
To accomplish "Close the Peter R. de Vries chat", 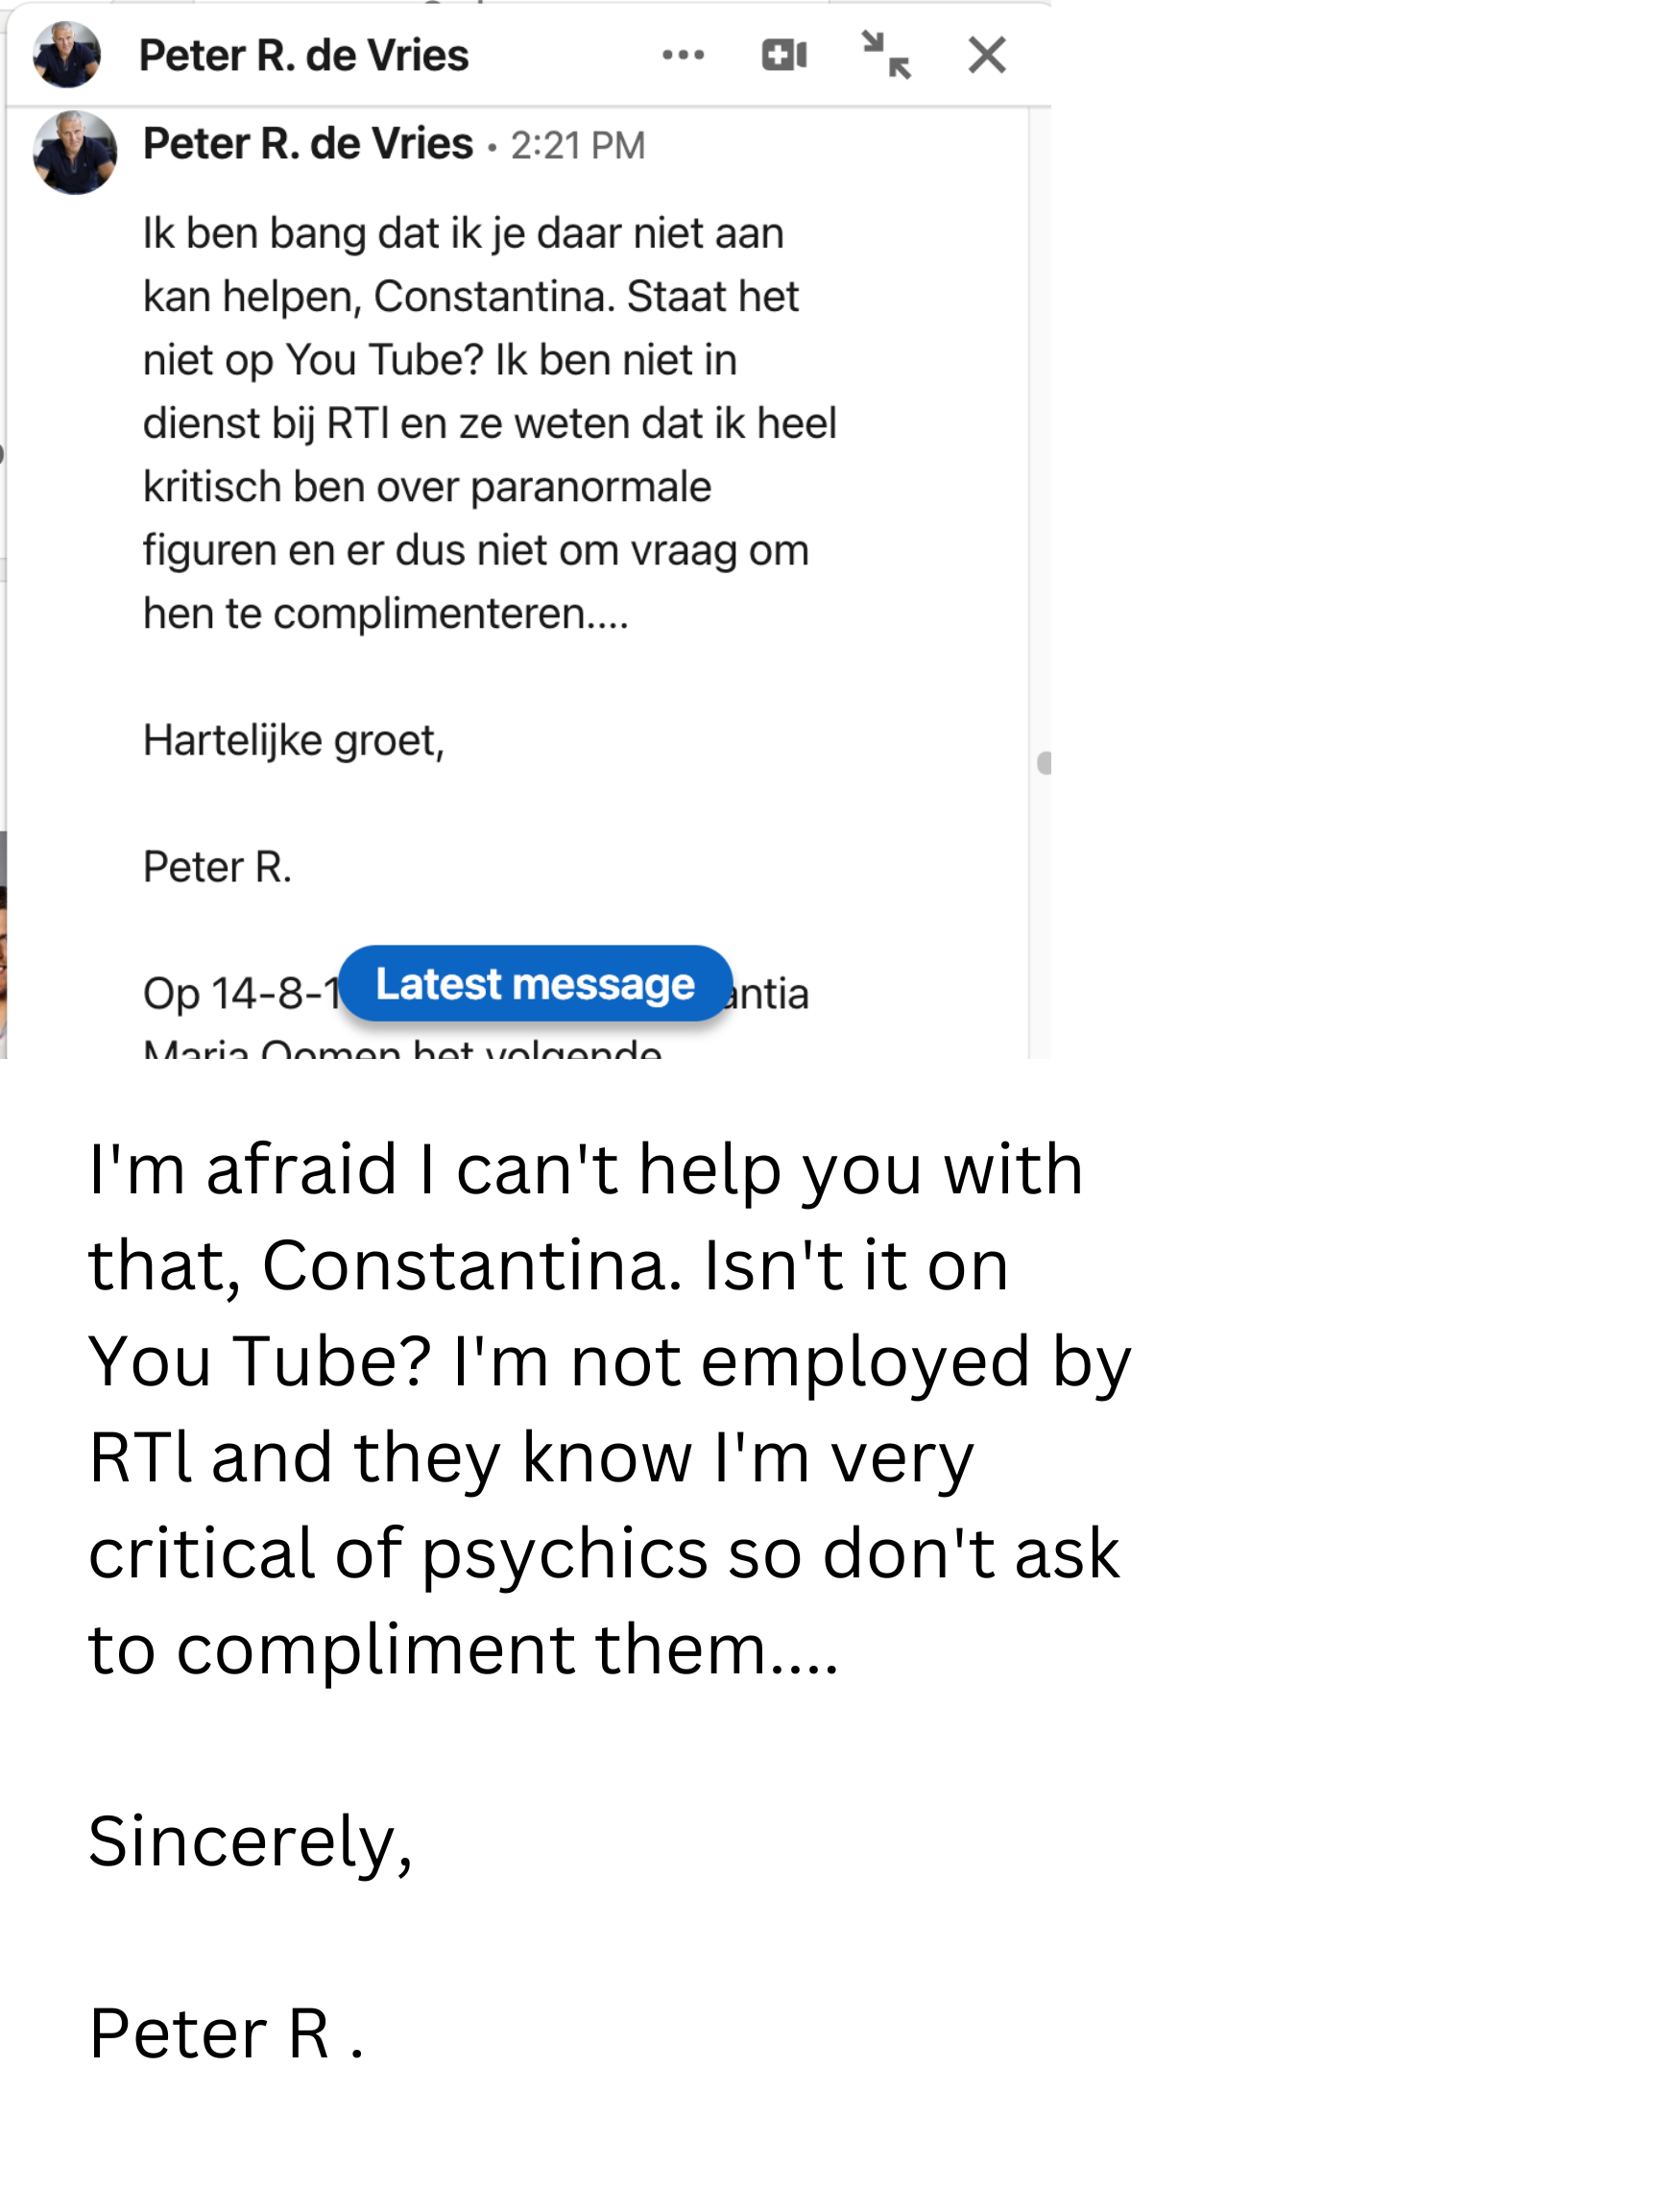I will (986, 55).
